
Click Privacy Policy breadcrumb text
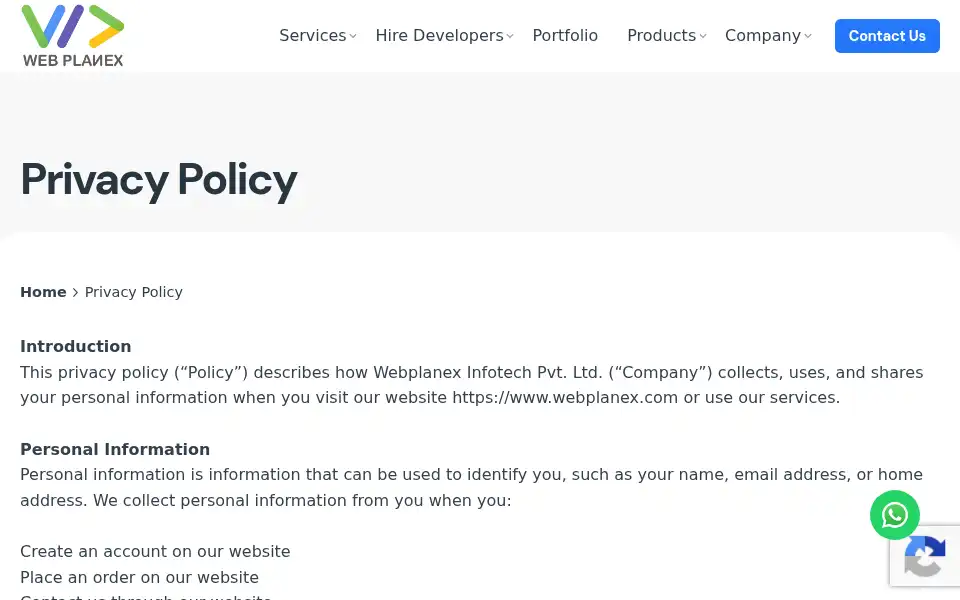coord(133,292)
